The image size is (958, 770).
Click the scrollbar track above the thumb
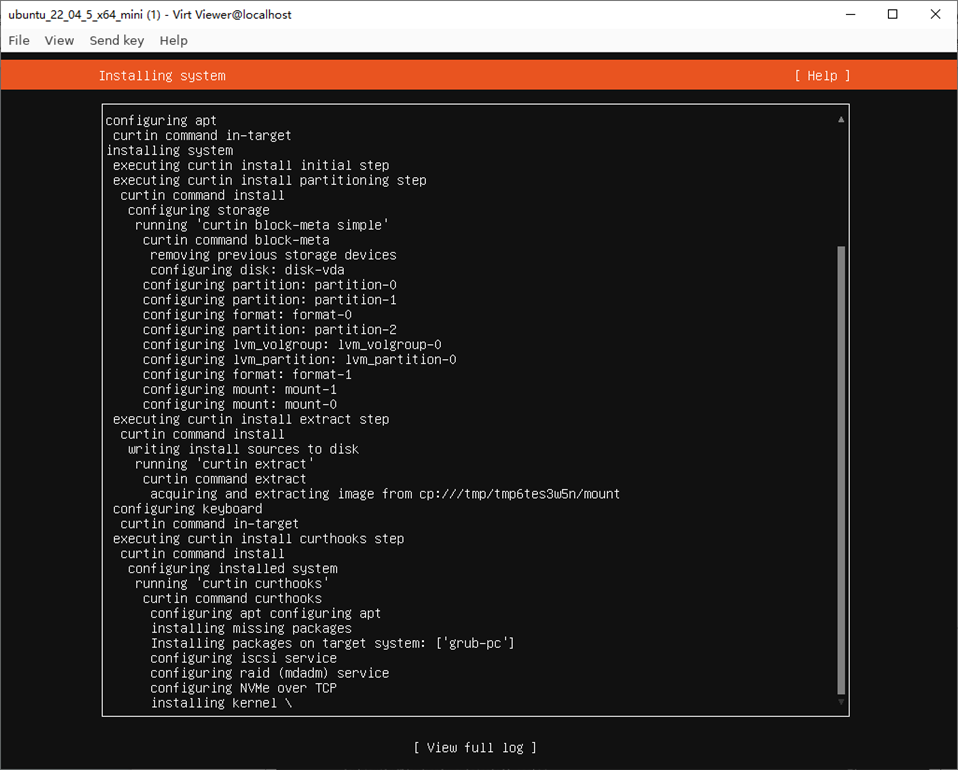click(x=841, y=185)
